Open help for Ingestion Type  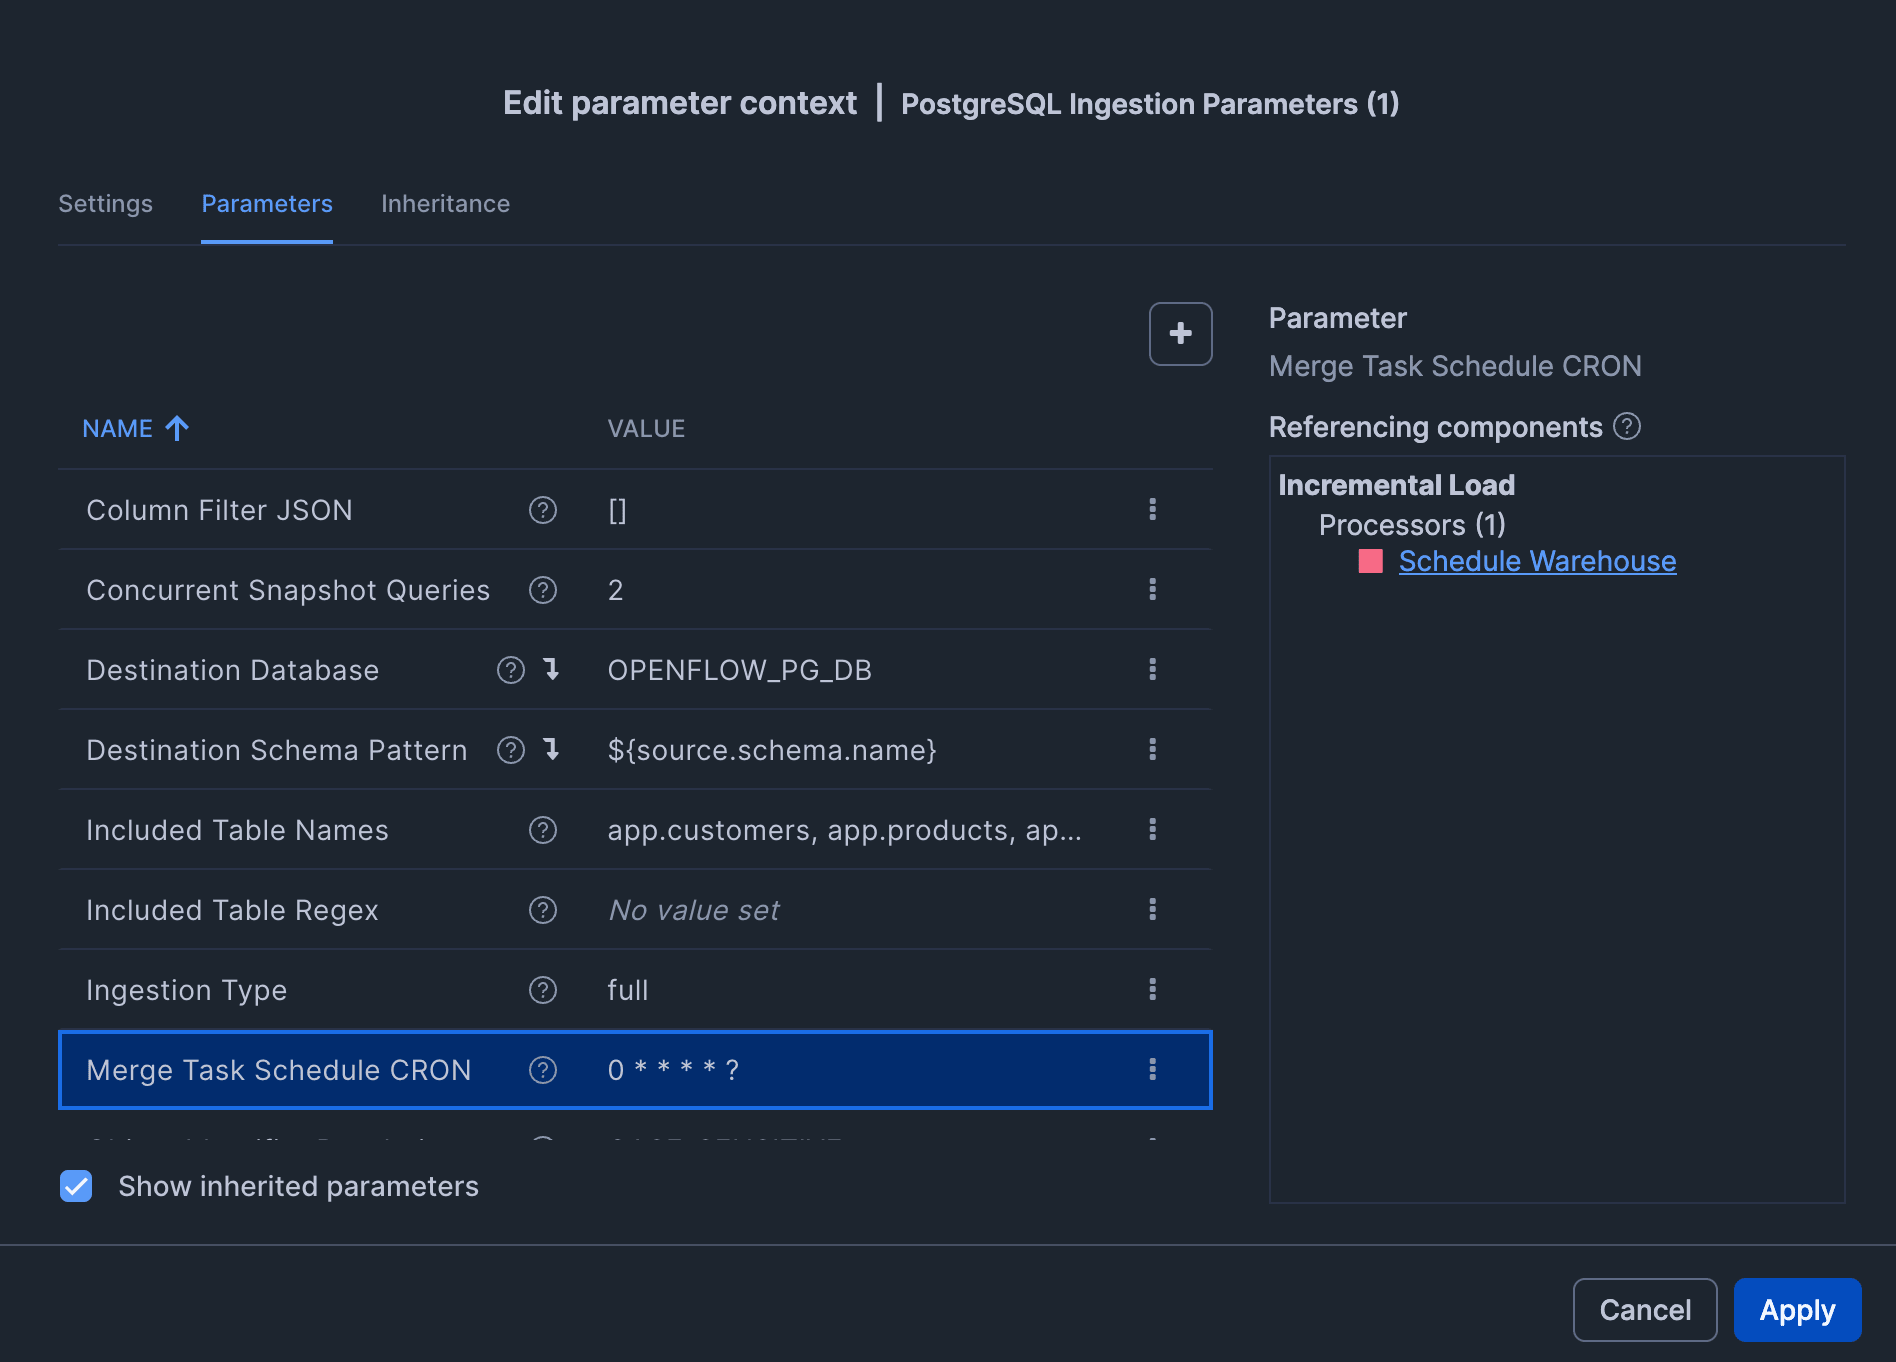[x=543, y=990]
